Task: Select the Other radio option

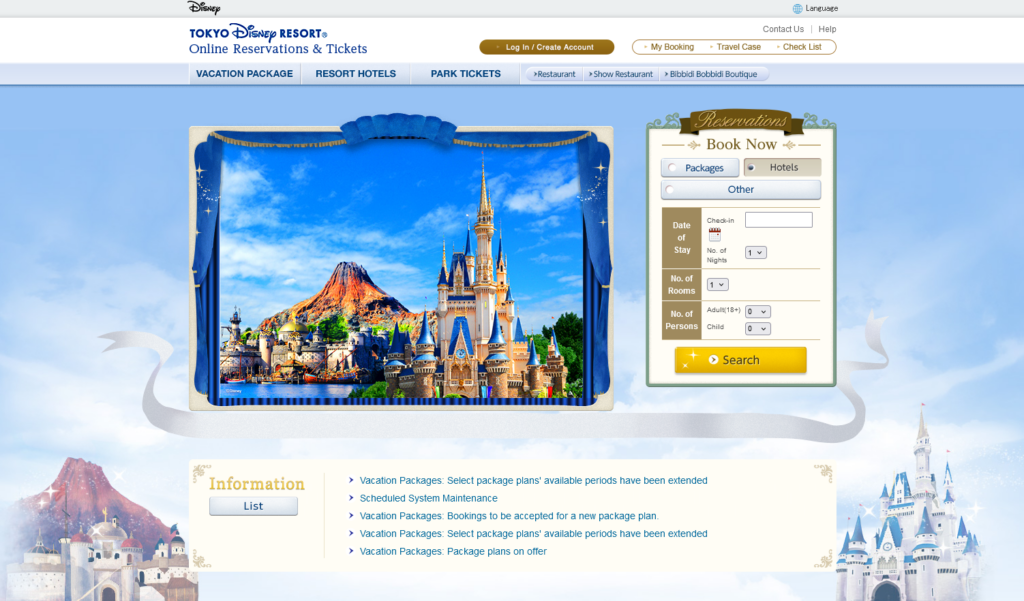Action: pos(670,190)
